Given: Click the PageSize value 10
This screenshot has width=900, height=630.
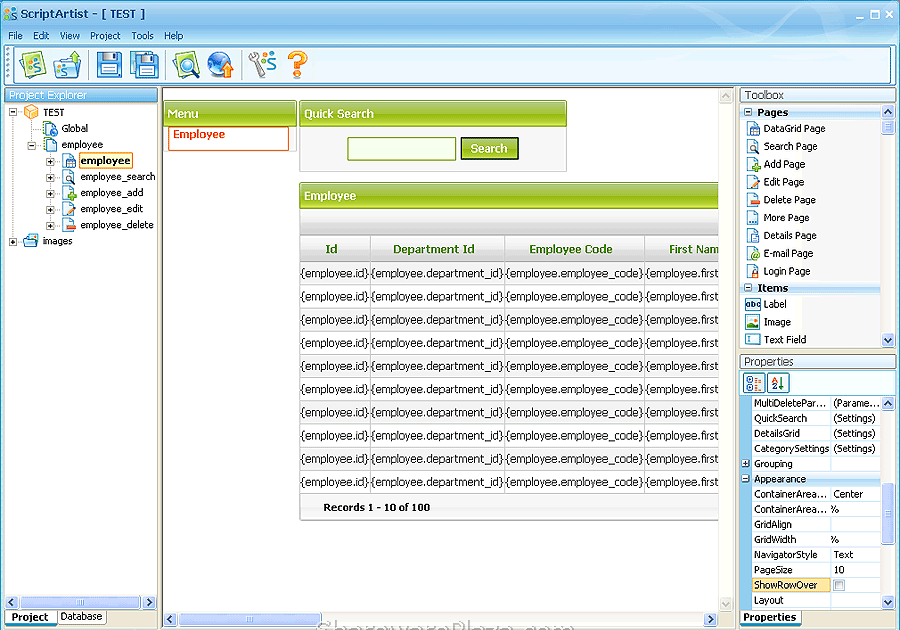Looking at the screenshot, I should [x=855, y=570].
